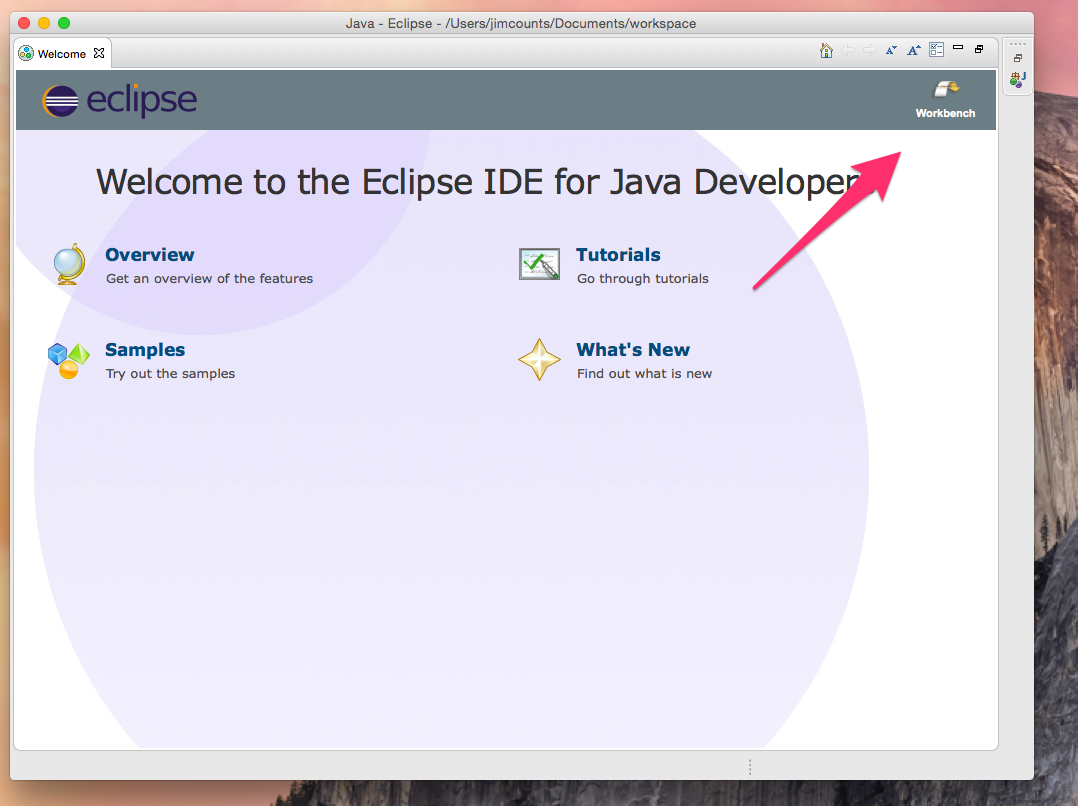
Task: Click the colored shapes Samples icon
Action: tap(68, 360)
